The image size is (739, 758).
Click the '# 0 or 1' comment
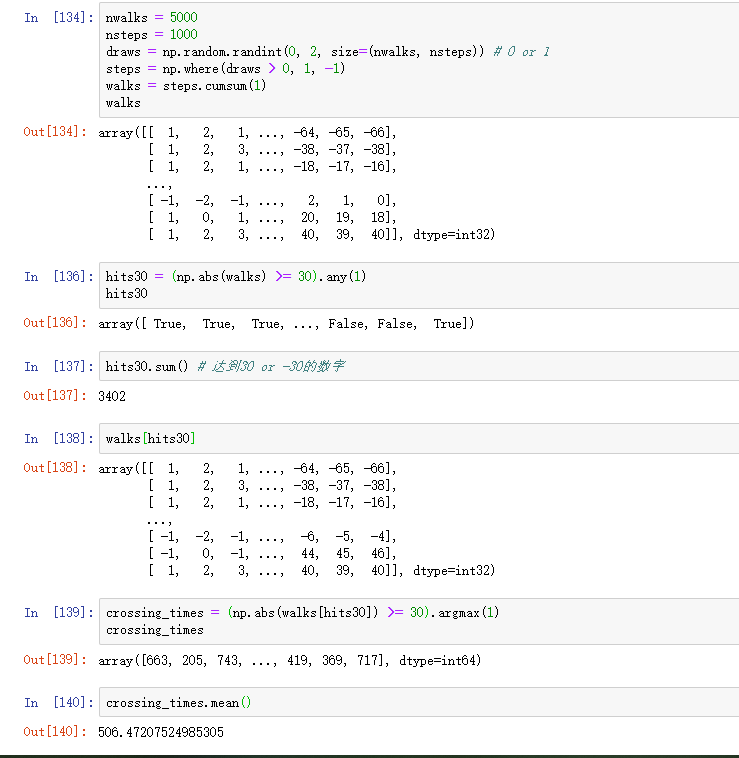(x=522, y=52)
